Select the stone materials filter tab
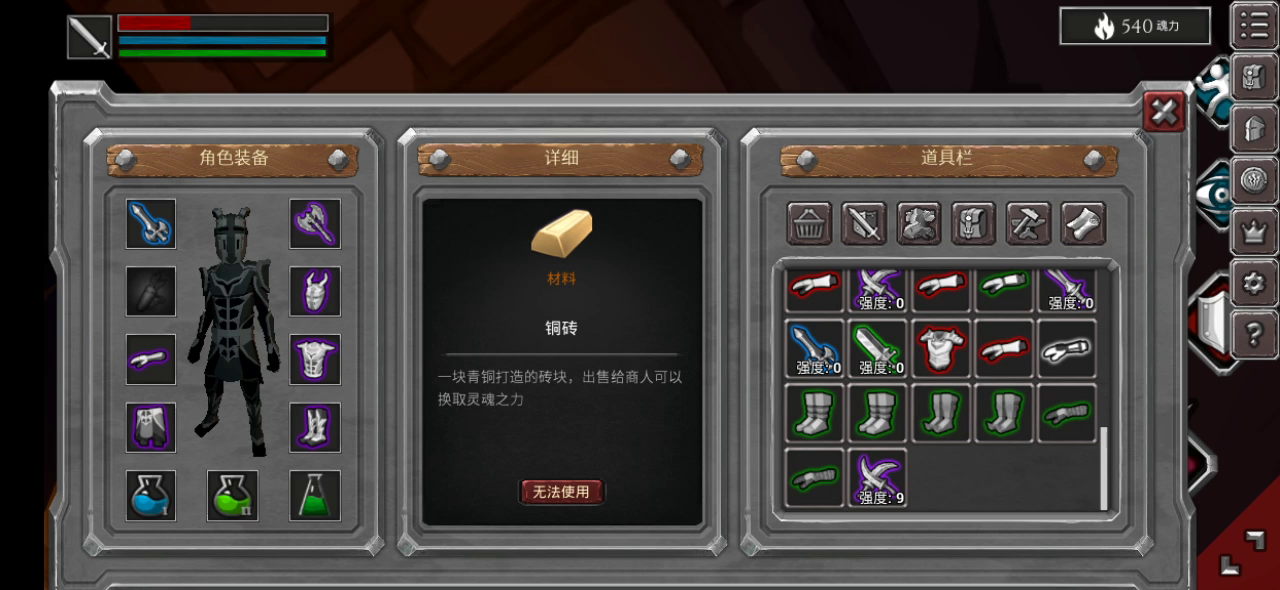Viewport: 1280px width, 590px height. [x=919, y=224]
